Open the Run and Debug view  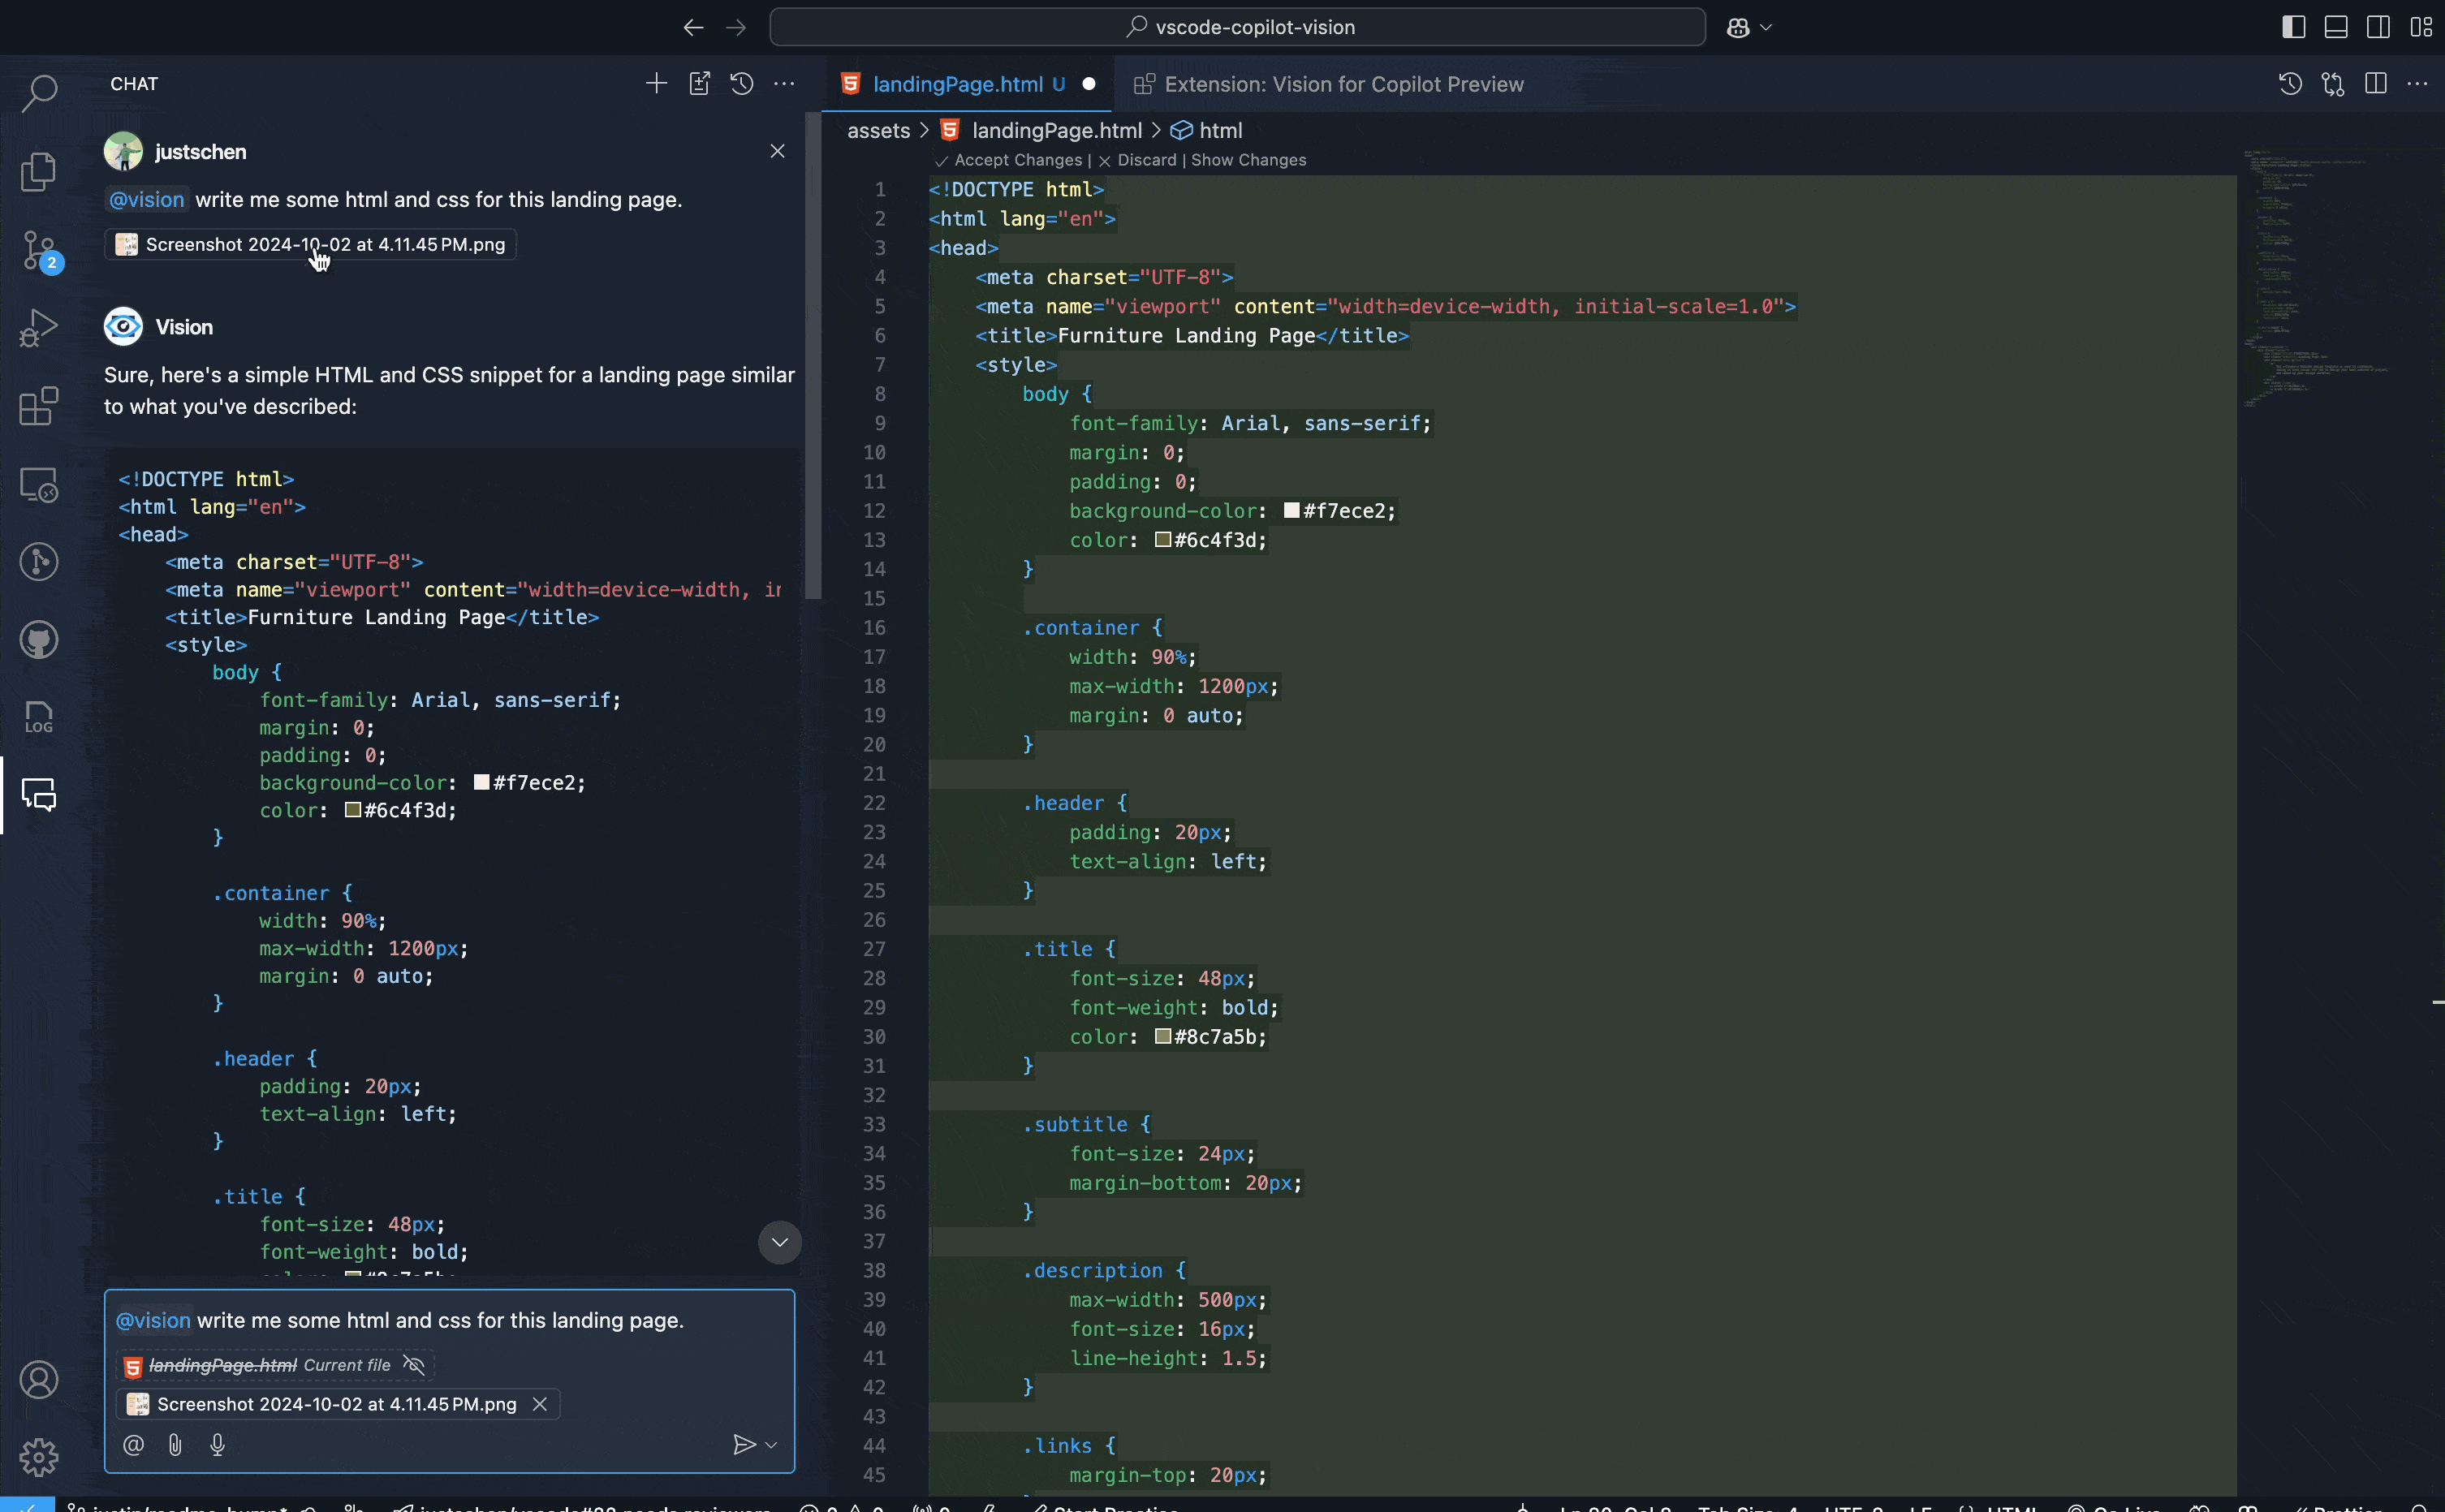tap(38, 326)
